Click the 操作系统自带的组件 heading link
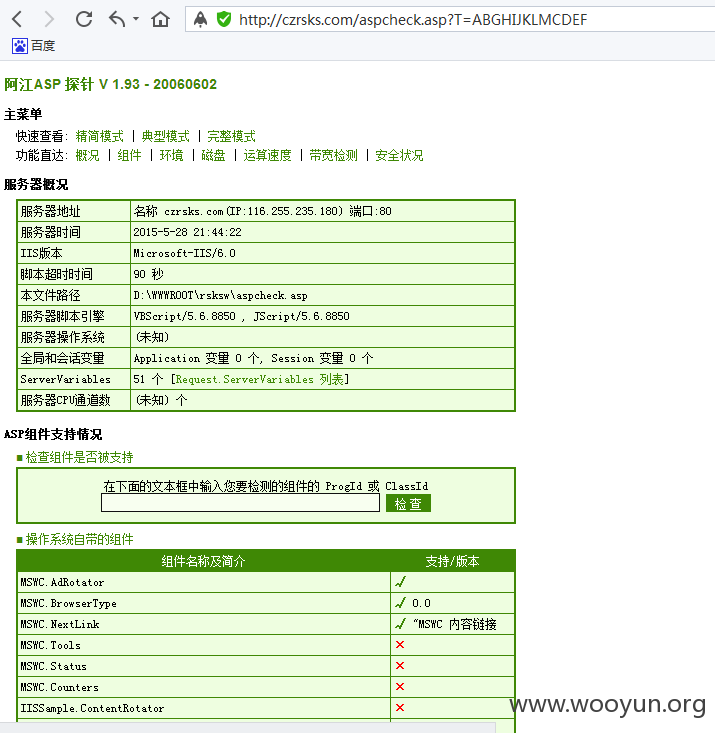The width and height of the screenshot is (715, 733). click(x=79, y=539)
